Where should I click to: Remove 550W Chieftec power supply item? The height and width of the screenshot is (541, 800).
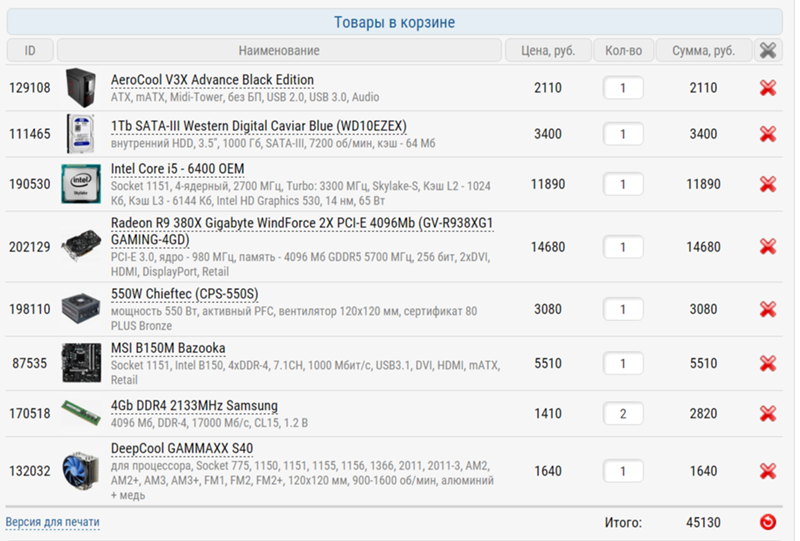pos(768,309)
